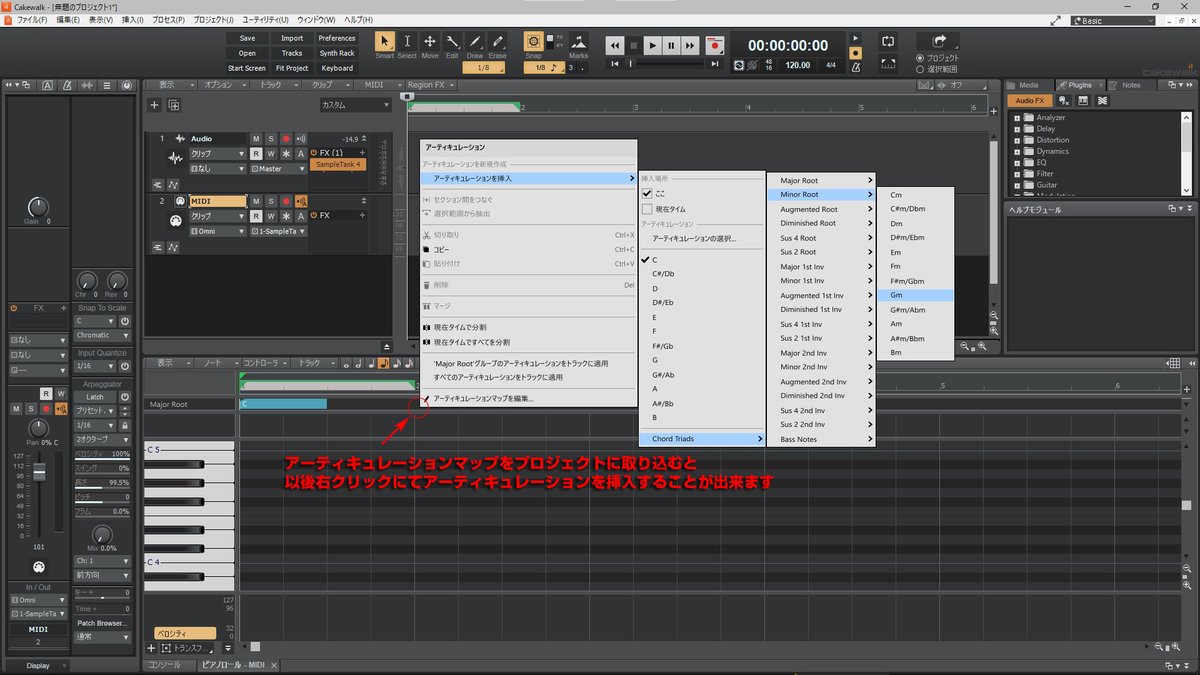This screenshot has height=675, width=1200.
Task: Open the Minor Root submenu
Action: pos(821,194)
